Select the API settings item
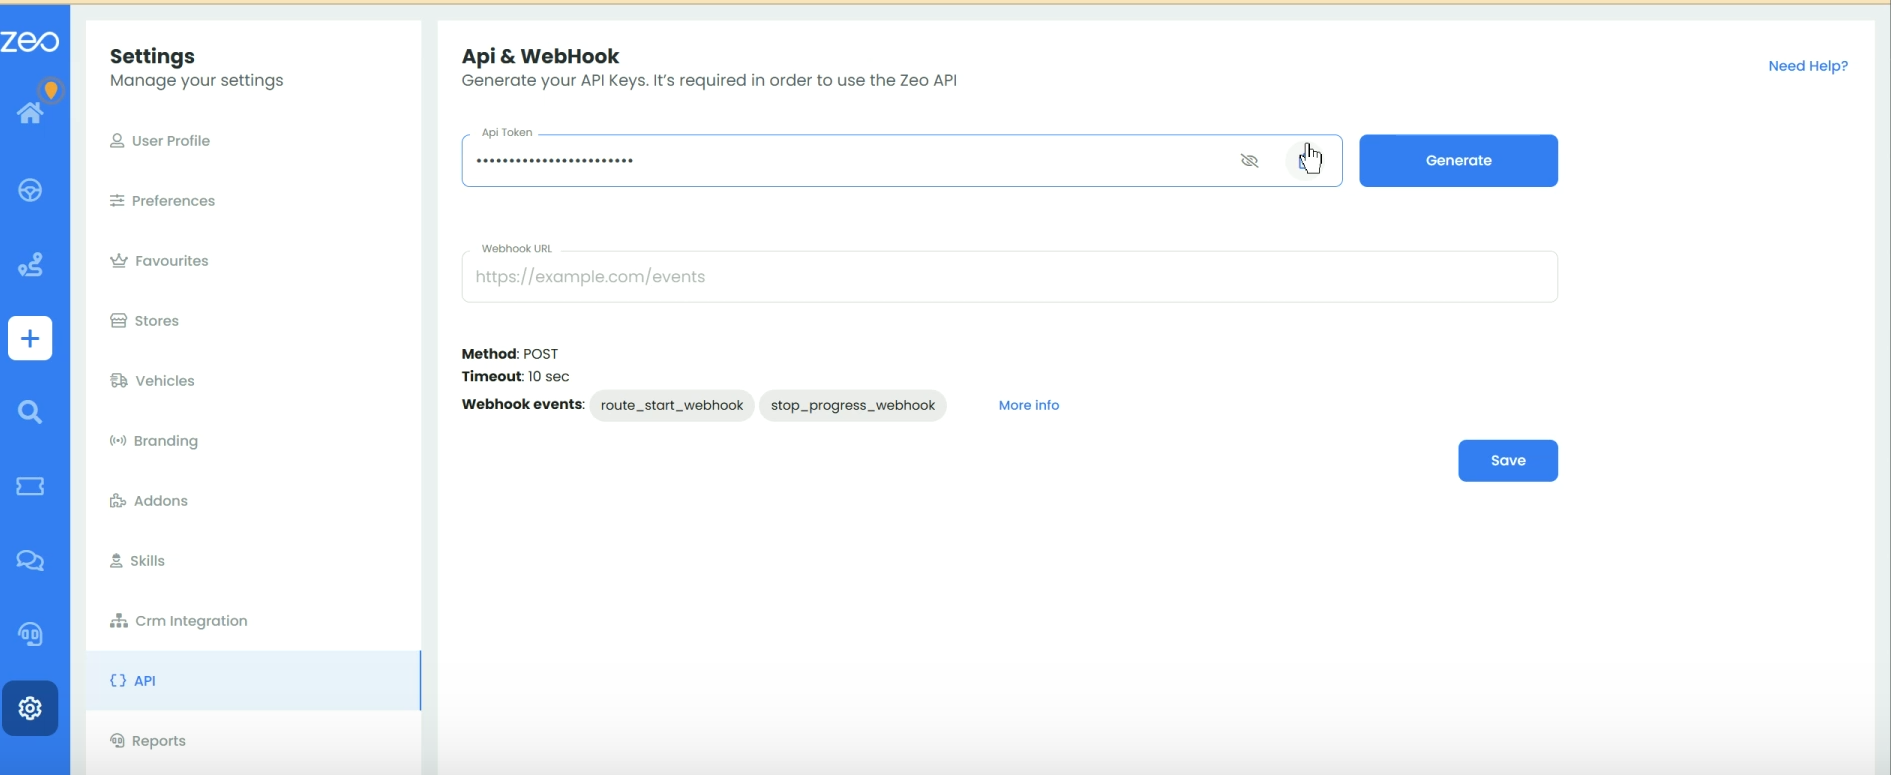Viewport: 1891px width, 775px height. coord(253,681)
